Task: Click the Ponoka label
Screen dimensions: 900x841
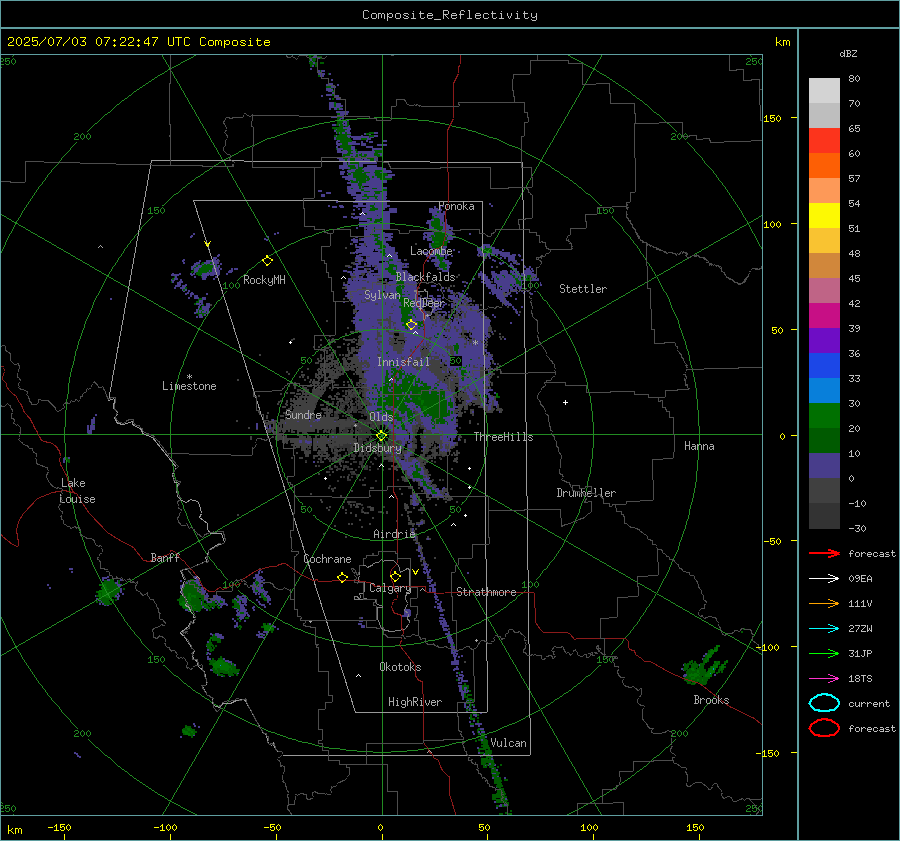Action: (456, 206)
